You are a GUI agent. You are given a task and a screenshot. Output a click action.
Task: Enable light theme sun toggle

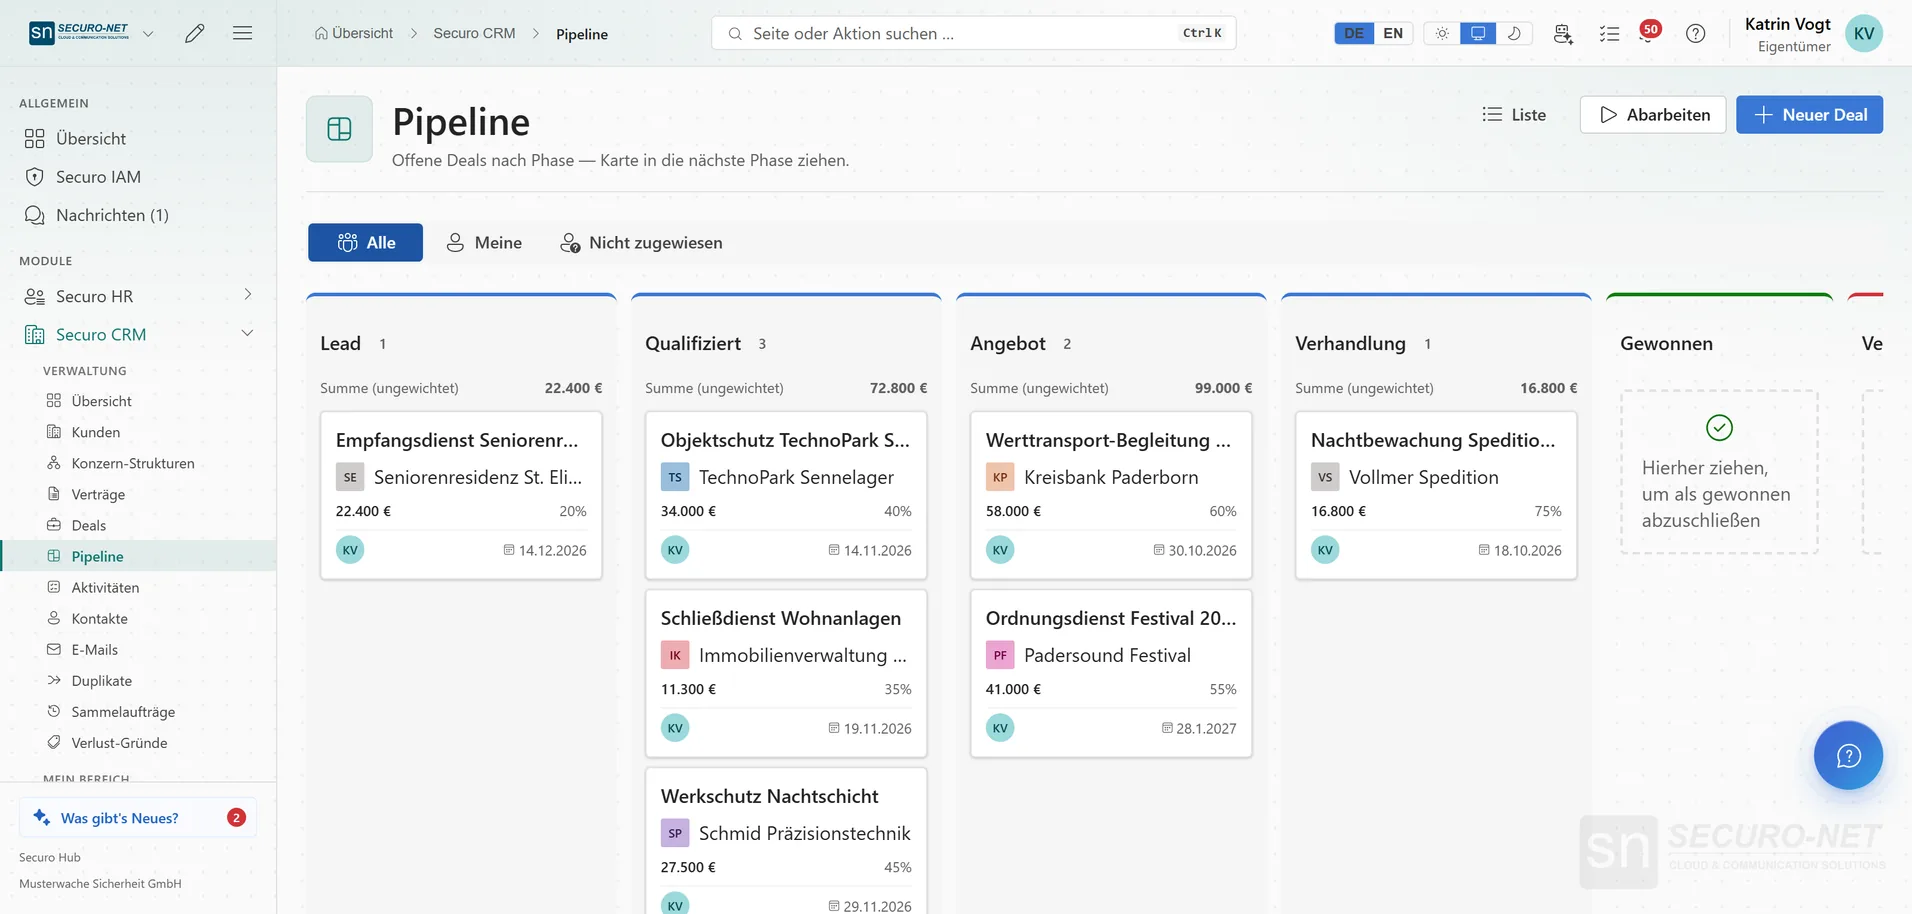click(x=1442, y=33)
